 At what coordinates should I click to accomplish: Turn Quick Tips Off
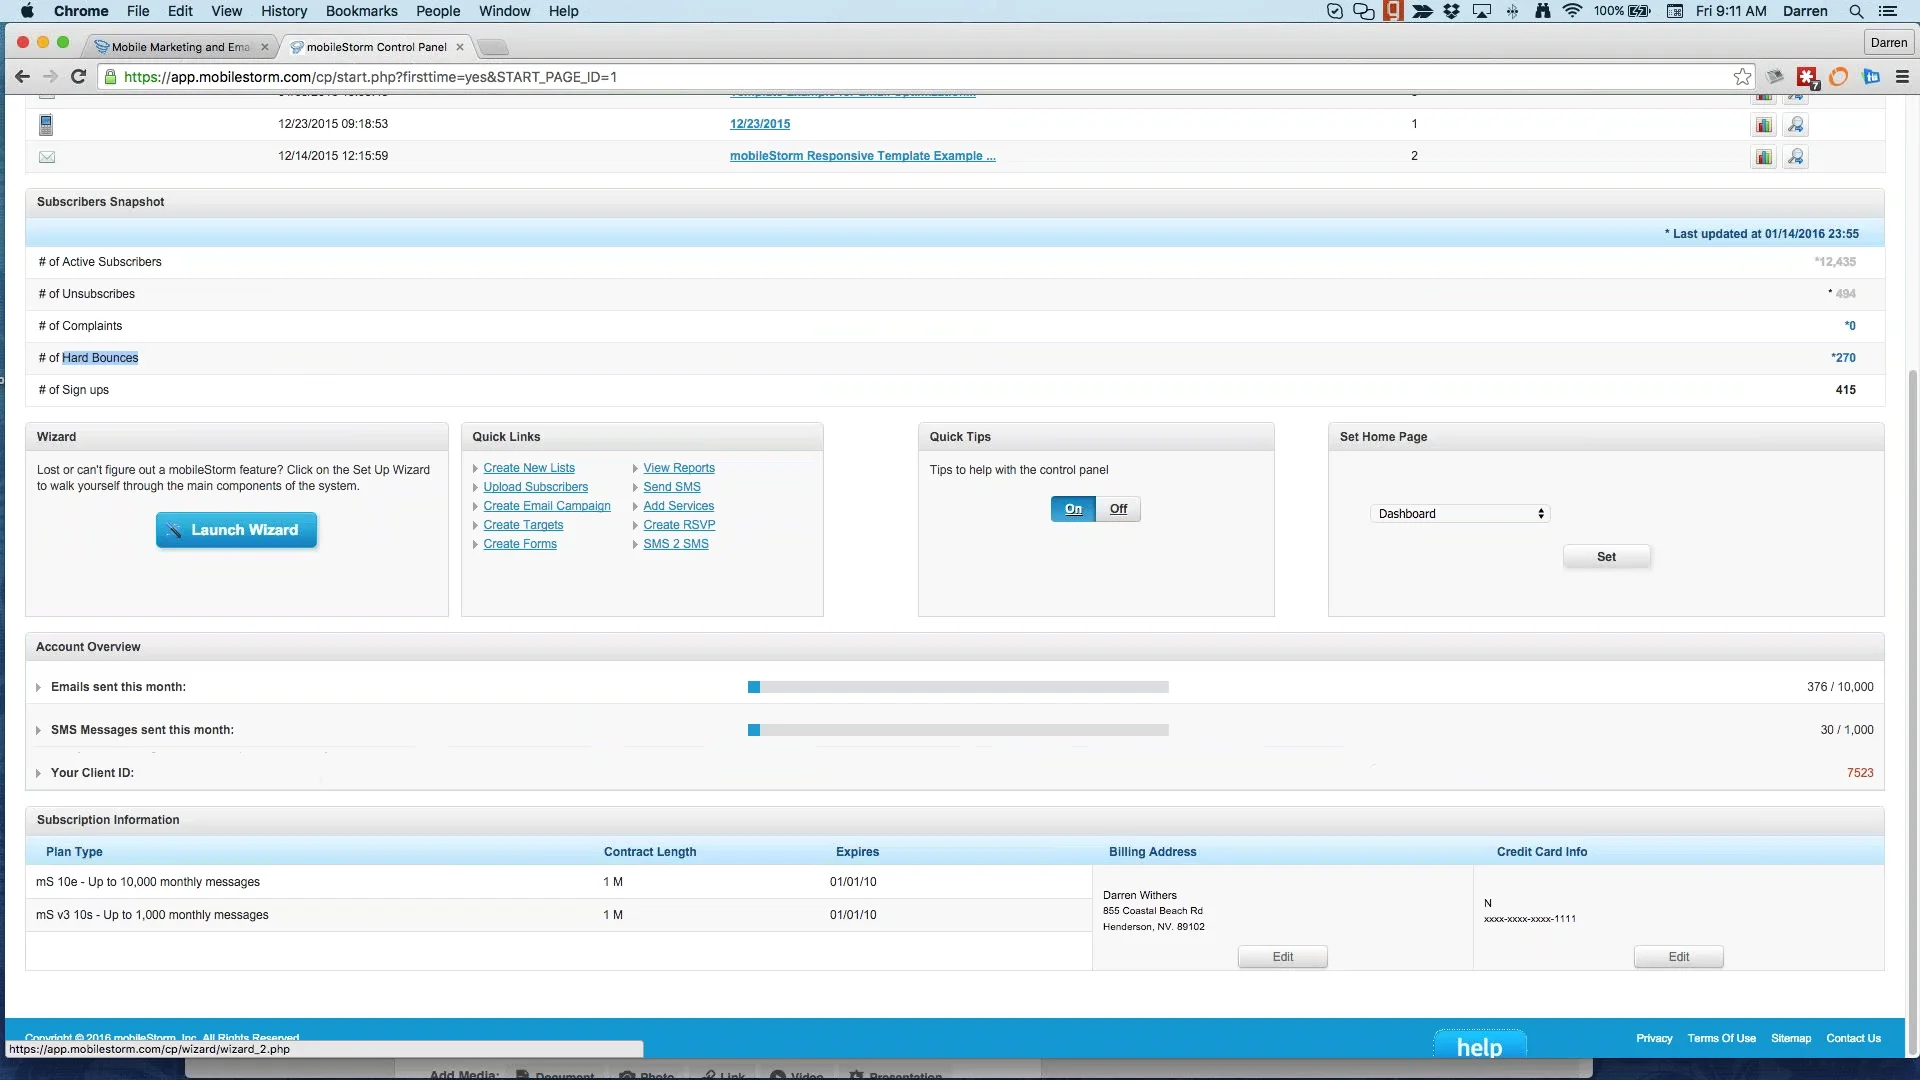(1117, 508)
